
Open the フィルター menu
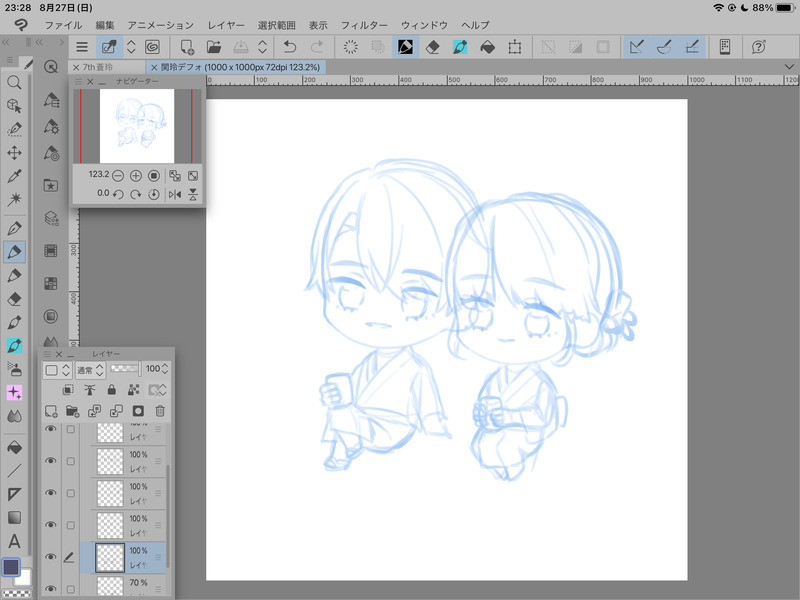coord(364,25)
